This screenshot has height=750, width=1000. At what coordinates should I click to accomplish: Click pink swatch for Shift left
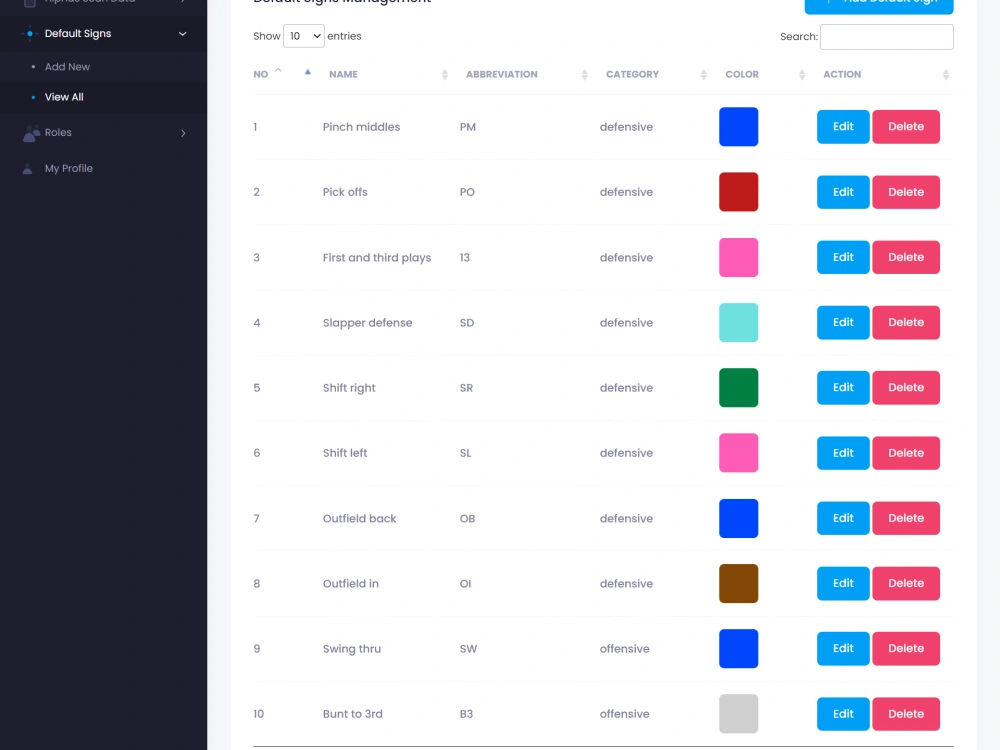739,453
